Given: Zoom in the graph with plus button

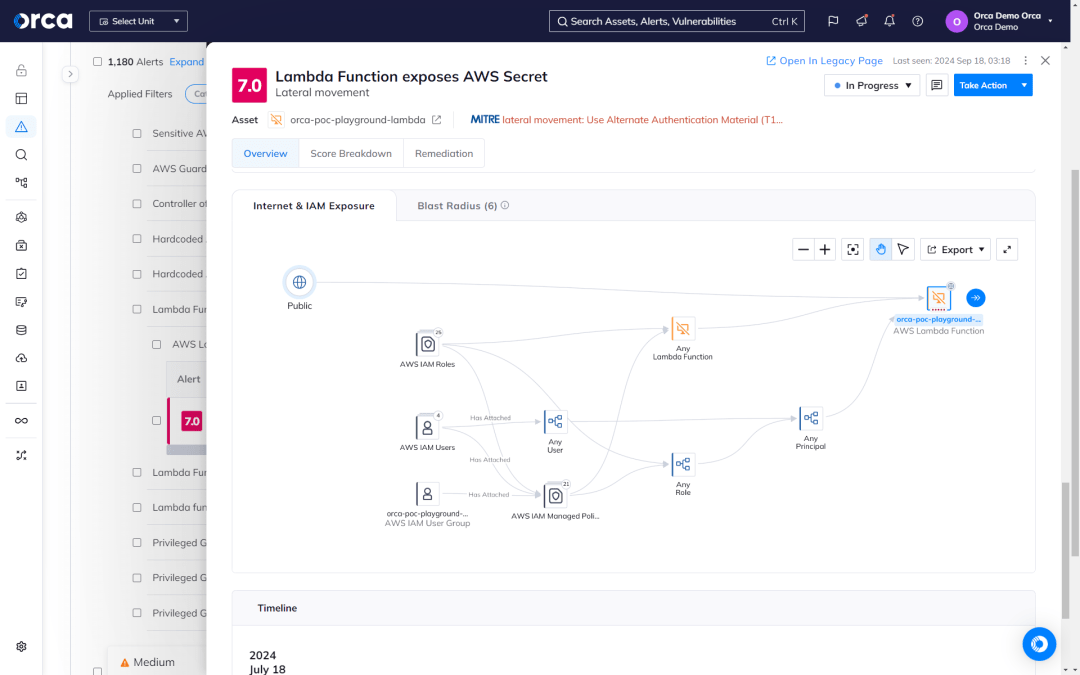Looking at the screenshot, I should click(824, 249).
